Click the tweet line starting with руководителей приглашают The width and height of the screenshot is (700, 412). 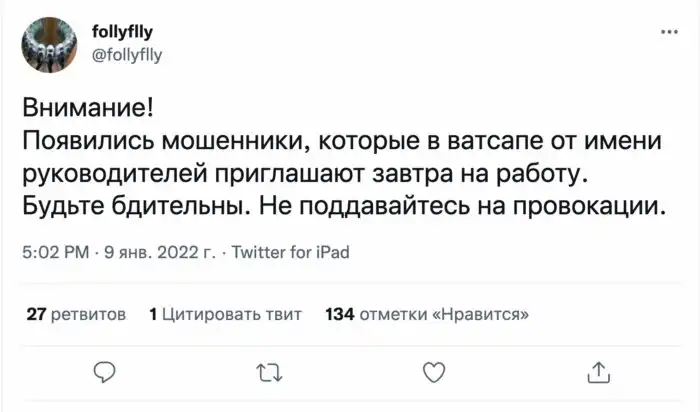(x=300, y=176)
